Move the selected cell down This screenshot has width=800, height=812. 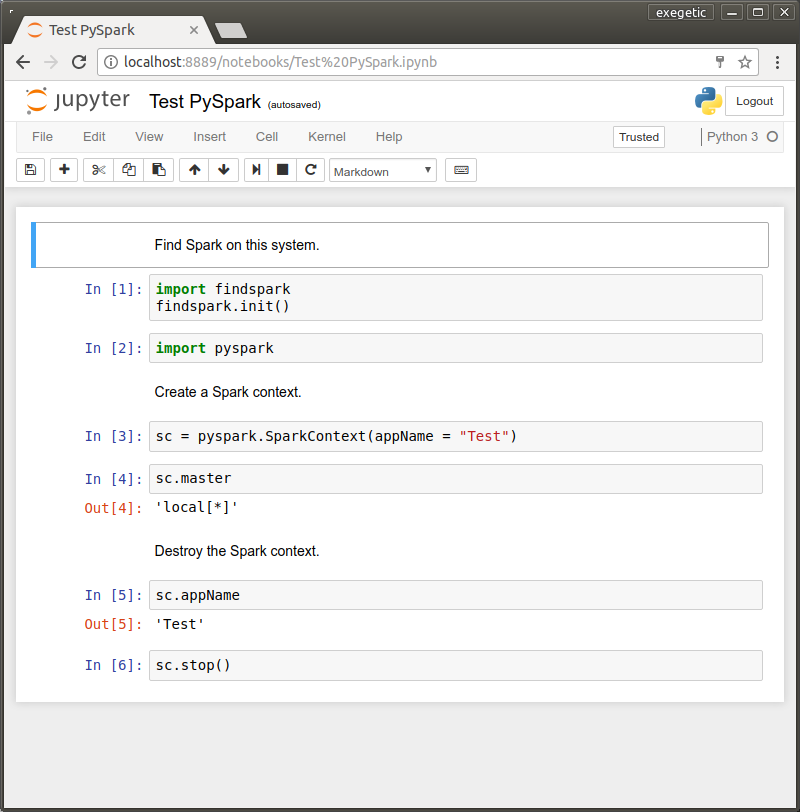pyautogui.click(x=223, y=170)
